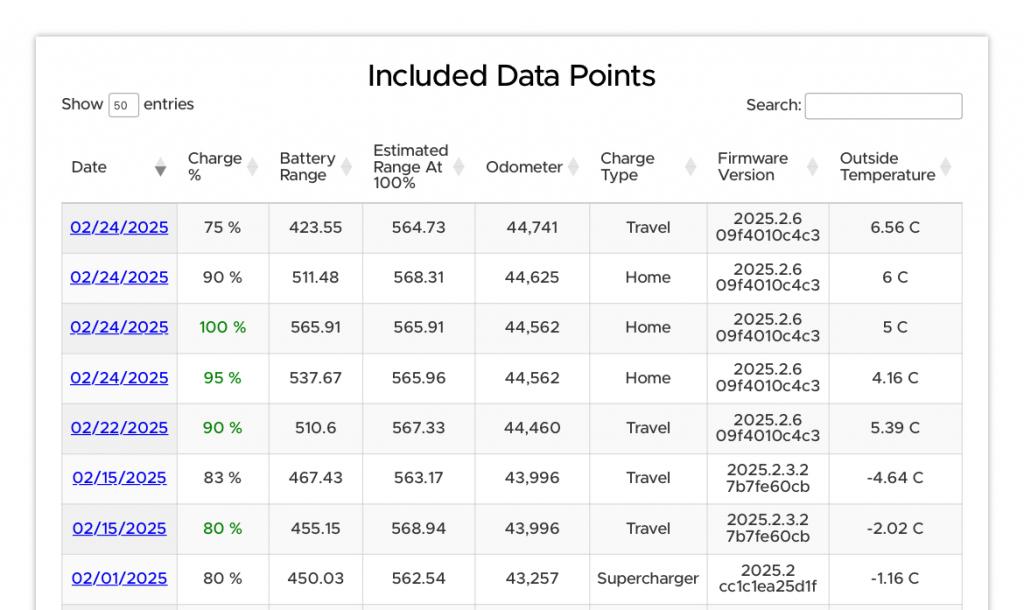
Task: Click Estimated Range At 100% sort icon
Action: [x=458, y=167]
